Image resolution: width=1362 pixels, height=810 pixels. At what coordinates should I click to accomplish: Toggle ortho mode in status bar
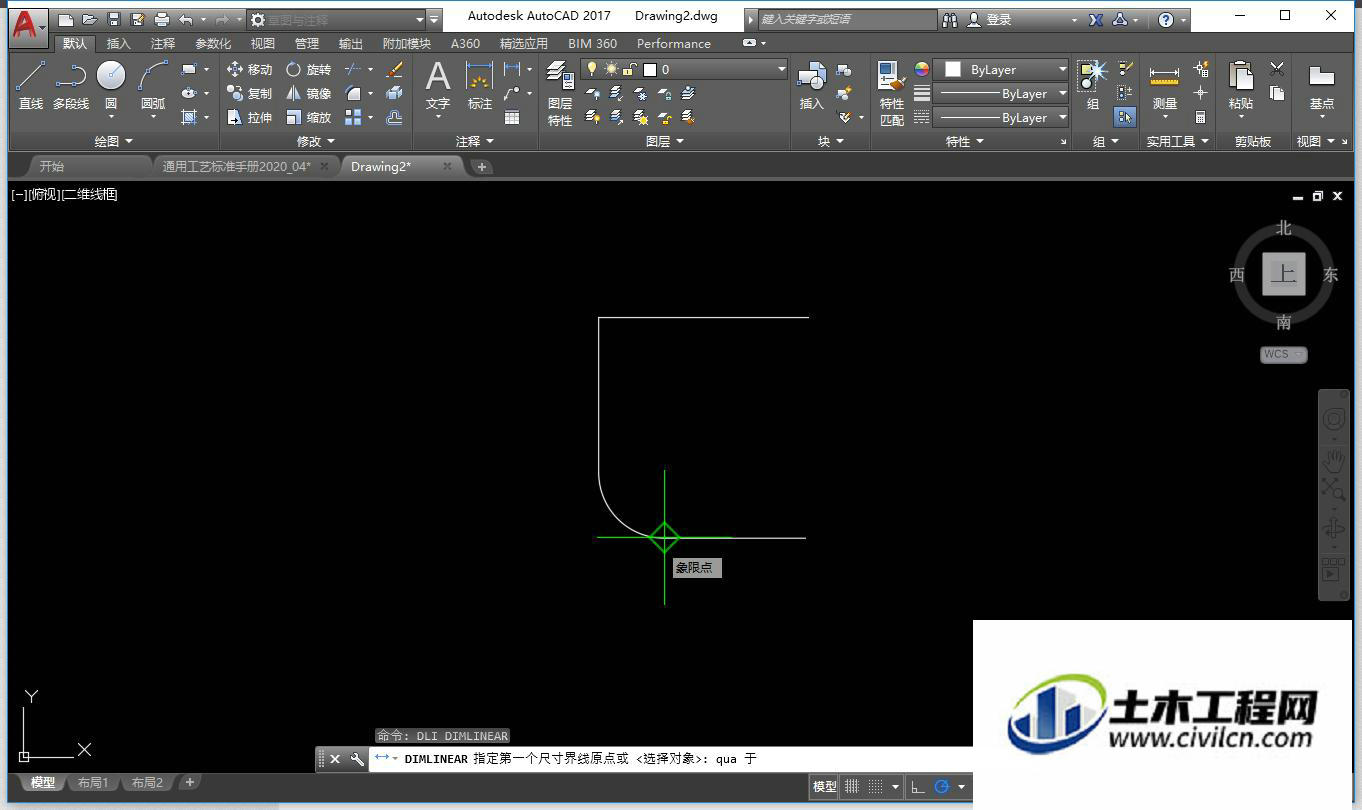(x=918, y=786)
